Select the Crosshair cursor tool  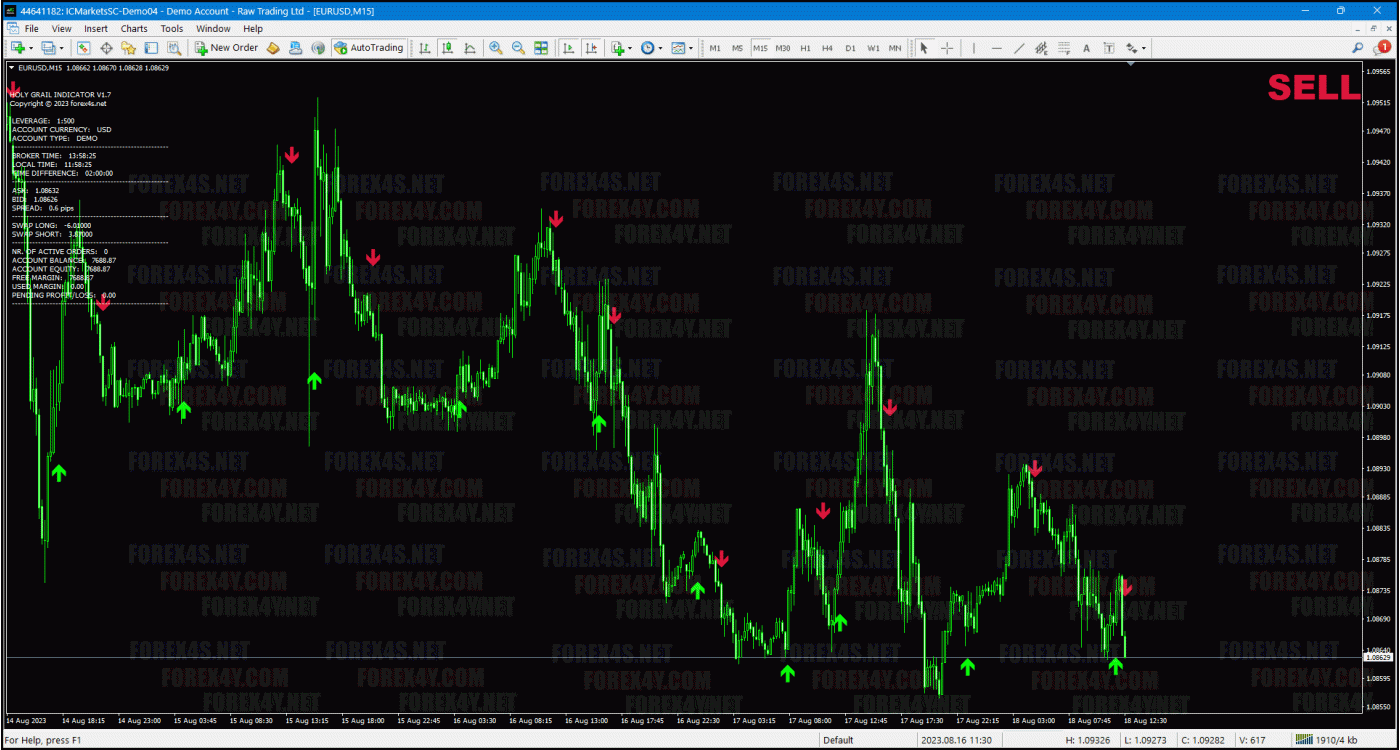[946, 48]
